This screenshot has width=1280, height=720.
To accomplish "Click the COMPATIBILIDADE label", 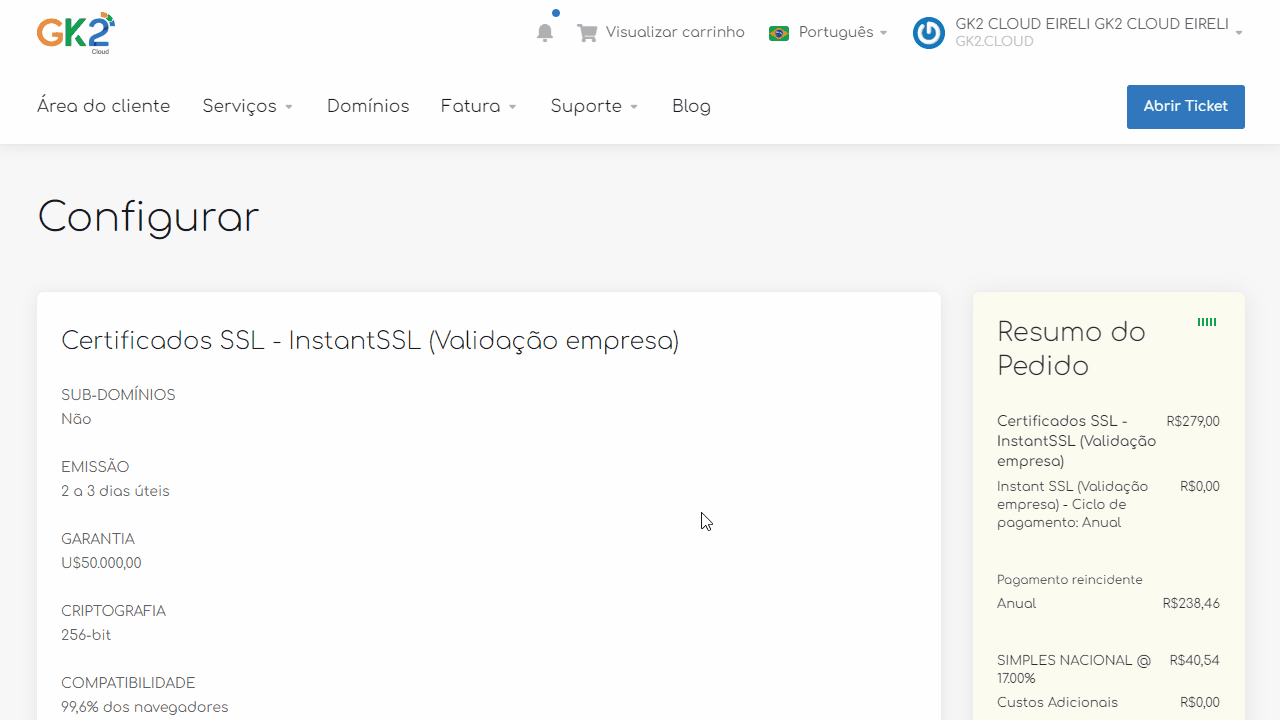I will coord(128,683).
